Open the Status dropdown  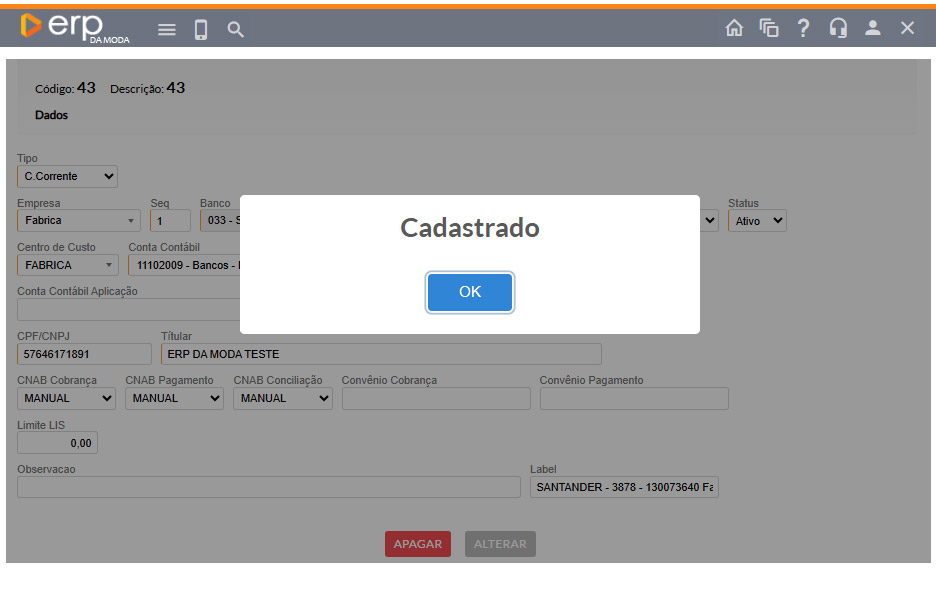[757, 221]
